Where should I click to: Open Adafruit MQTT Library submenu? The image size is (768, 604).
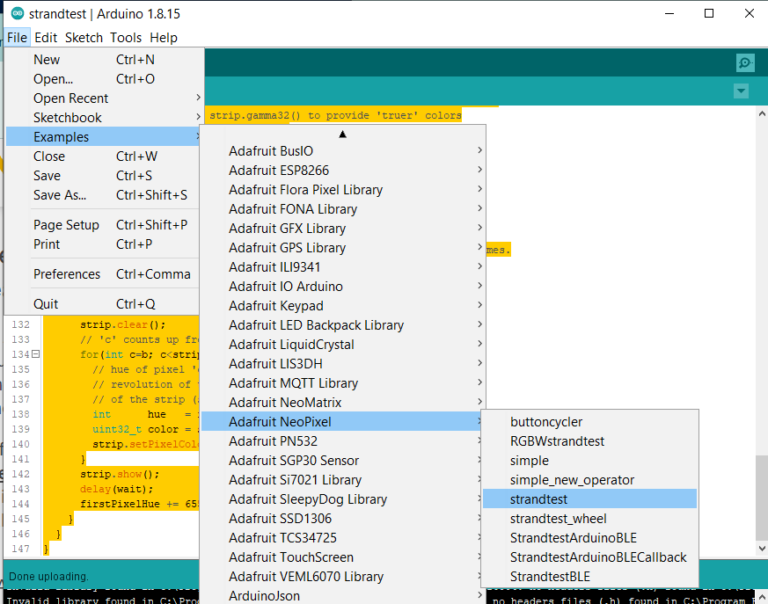pyautogui.click(x=343, y=383)
